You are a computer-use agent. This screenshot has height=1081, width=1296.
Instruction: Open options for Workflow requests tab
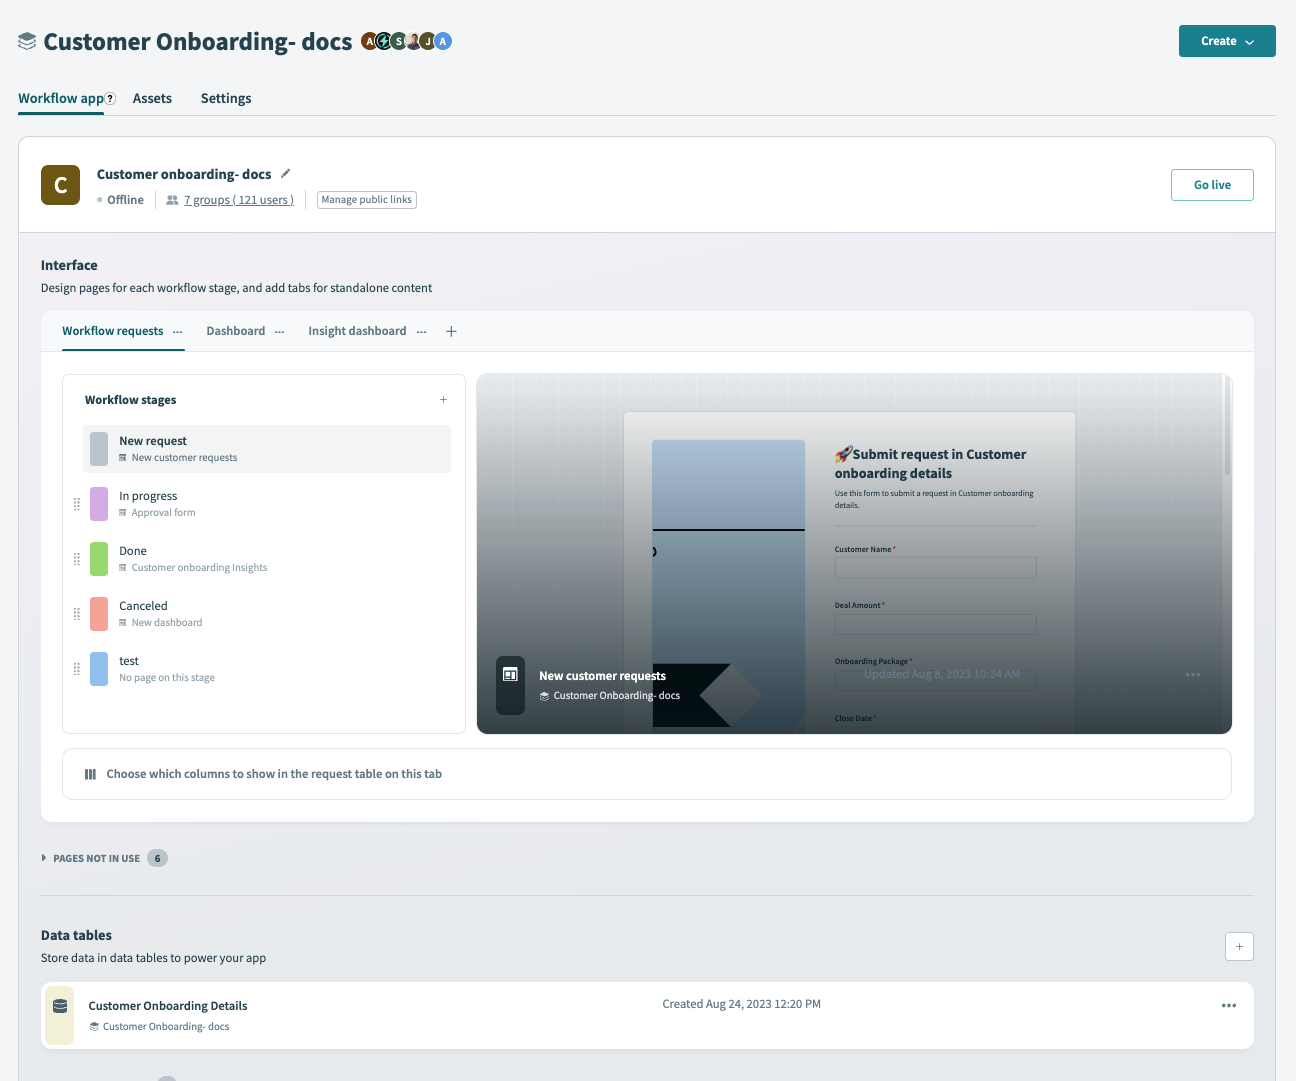pyautogui.click(x=178, y=331)
